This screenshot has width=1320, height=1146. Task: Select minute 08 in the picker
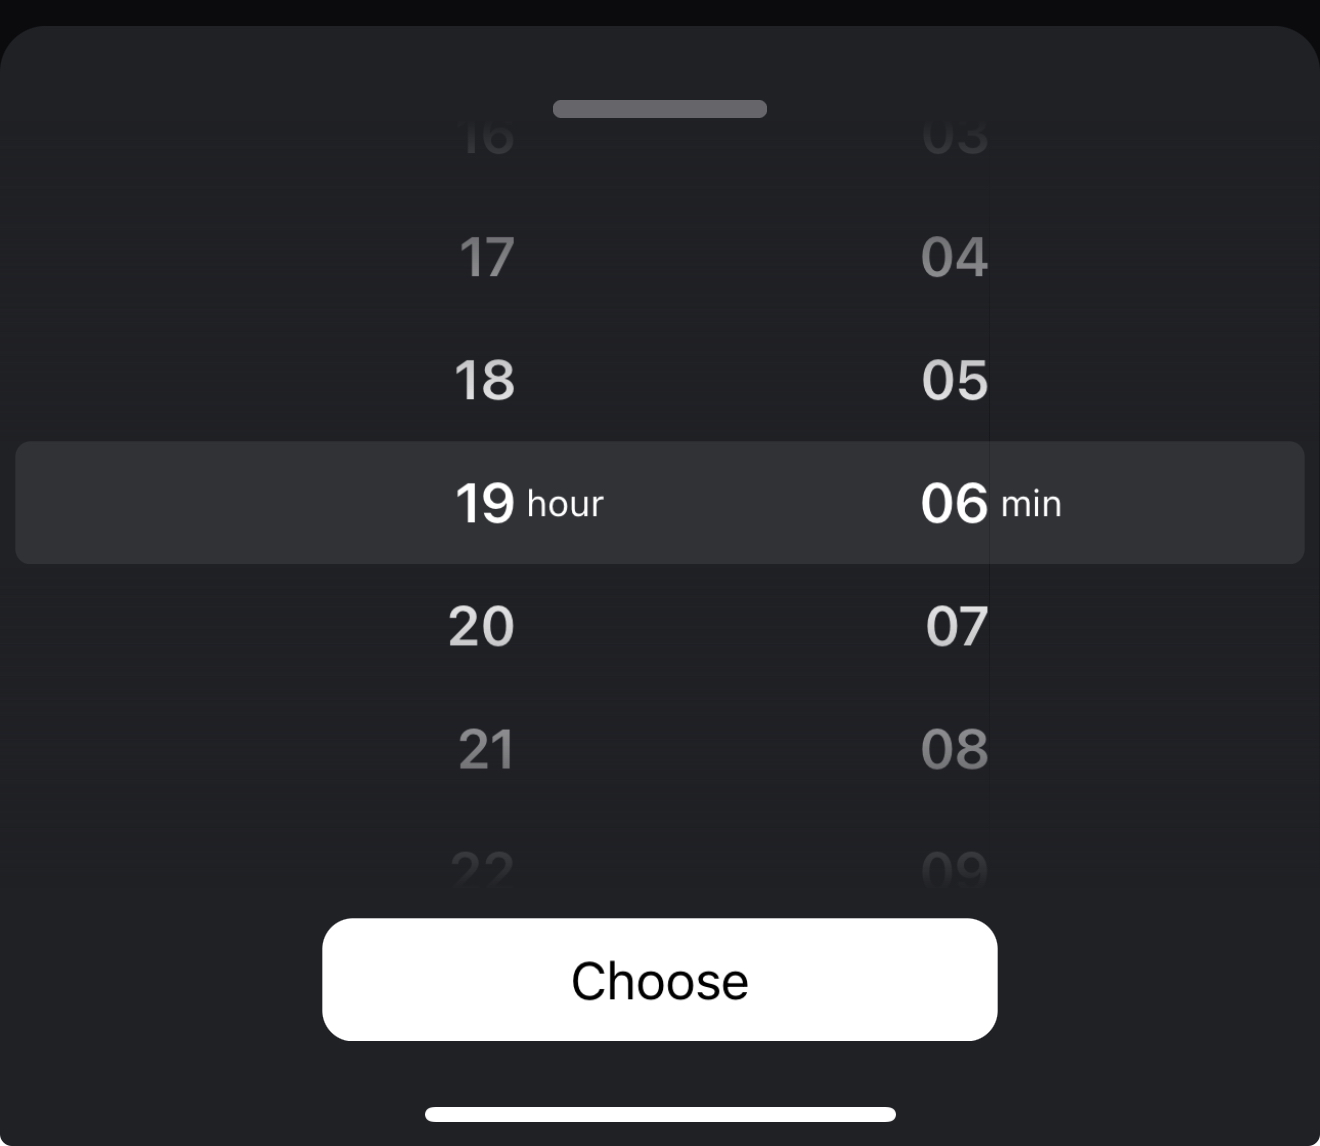954,749
